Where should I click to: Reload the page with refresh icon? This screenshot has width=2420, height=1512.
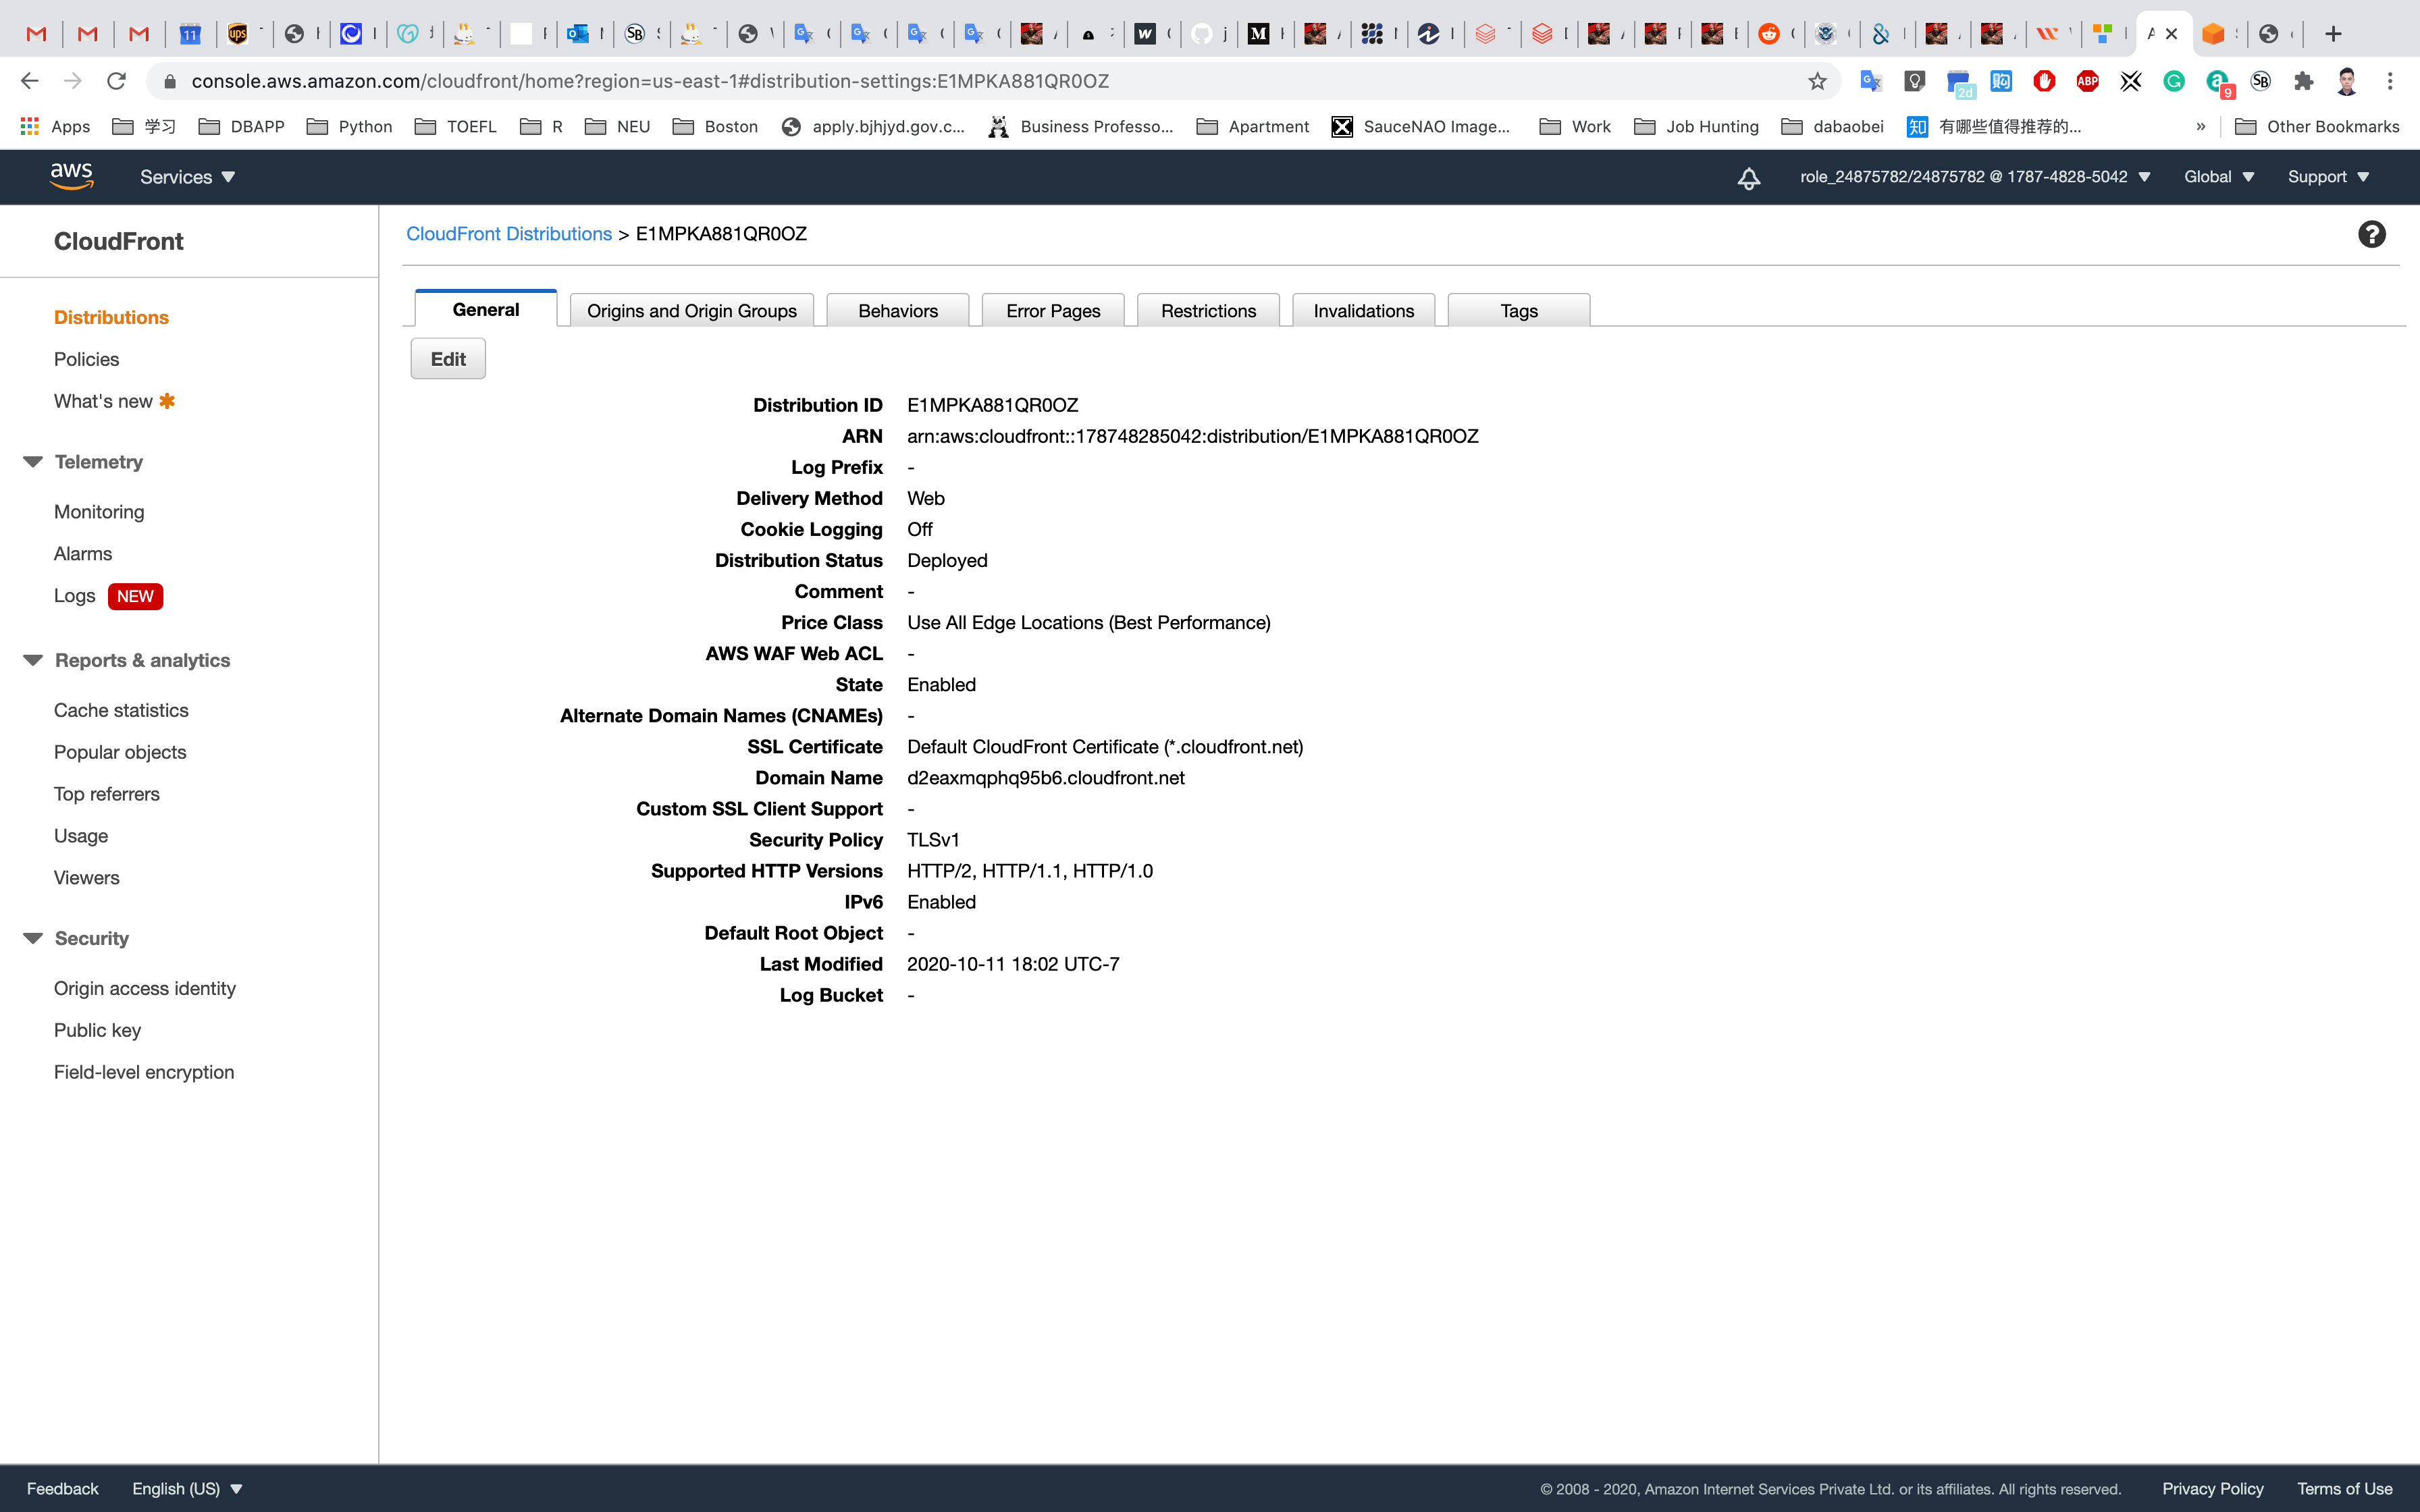pos(117,81)
